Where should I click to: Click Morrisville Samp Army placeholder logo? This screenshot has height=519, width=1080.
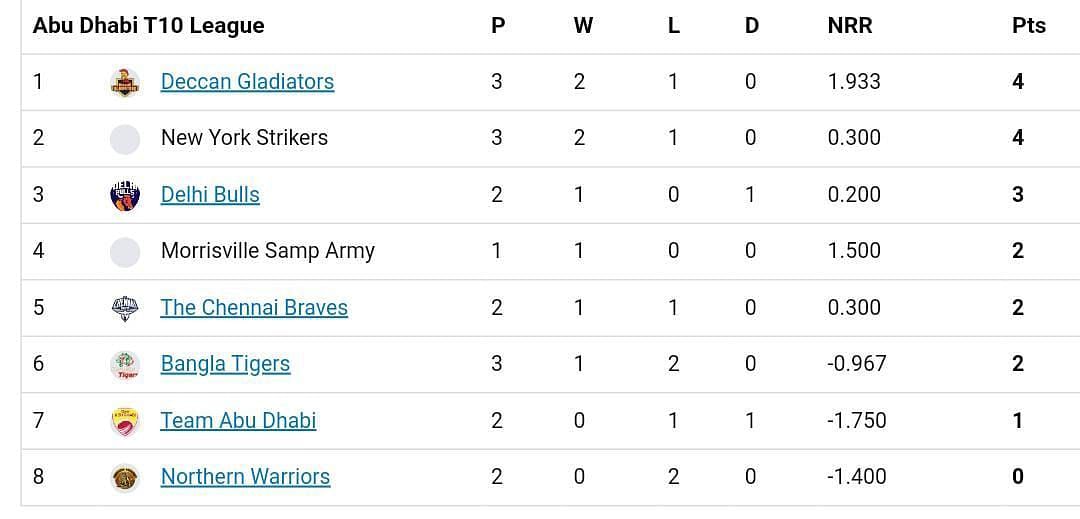125,252
